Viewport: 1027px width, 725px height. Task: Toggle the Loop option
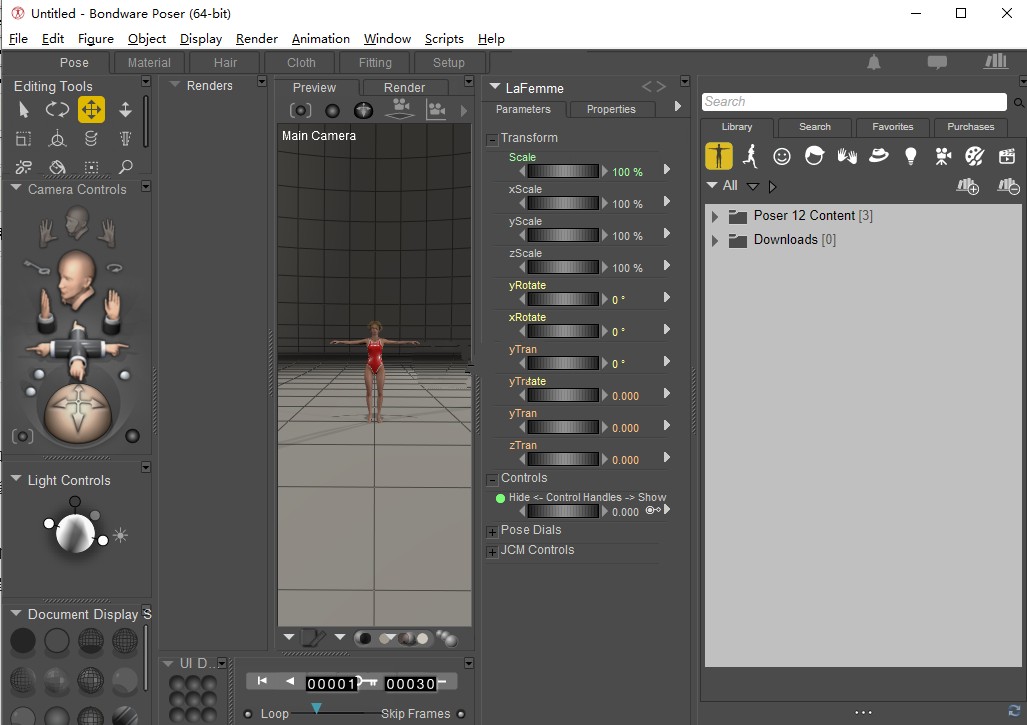(248, 714)
